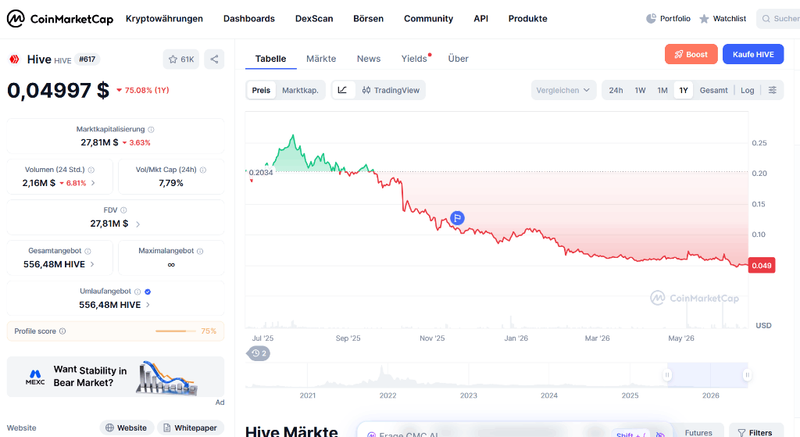This screenshot has width=800, height=437.
Task: Select the Futures markets tab
Action: (x=698, y=432)
